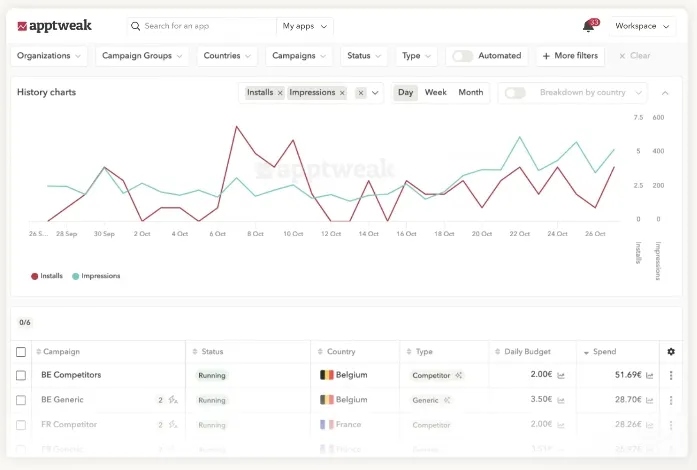View spend chart for BE Competitors
This screenshot has width=697, height=470.
[650, 375]
